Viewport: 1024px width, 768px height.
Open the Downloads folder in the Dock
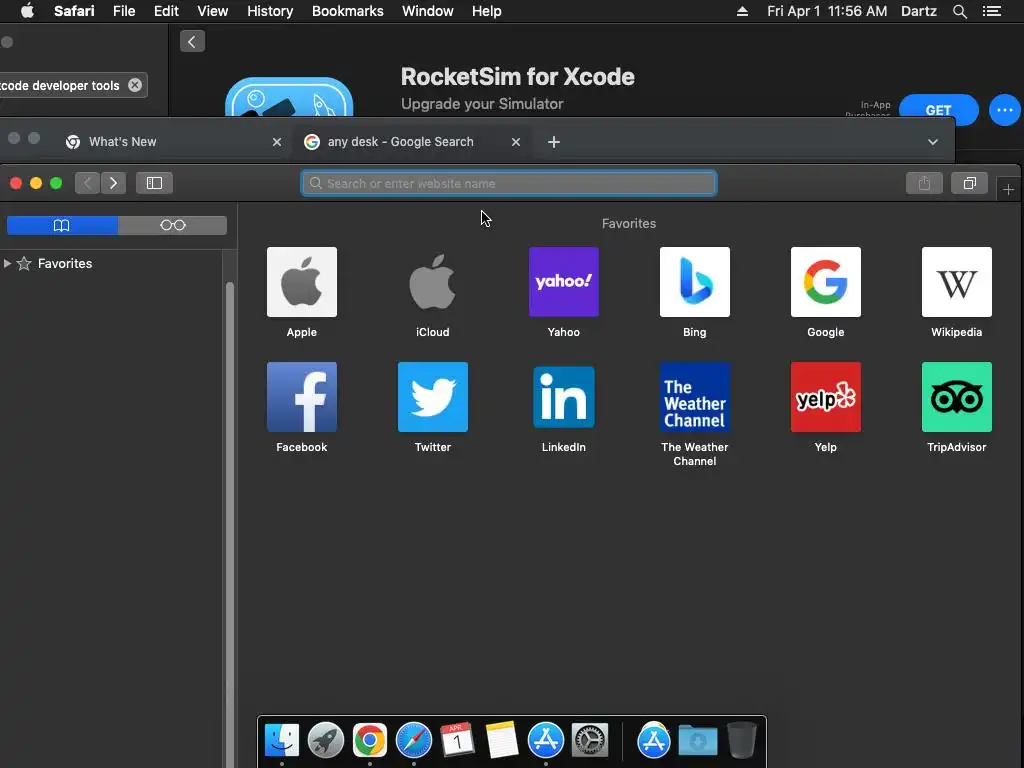point(697,740)
